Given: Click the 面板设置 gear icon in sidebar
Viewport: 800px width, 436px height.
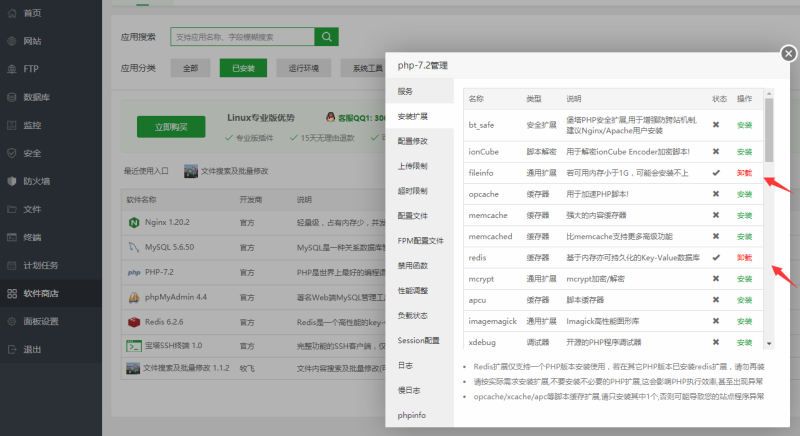Looking at the screenshot, I should coord(12,321).
